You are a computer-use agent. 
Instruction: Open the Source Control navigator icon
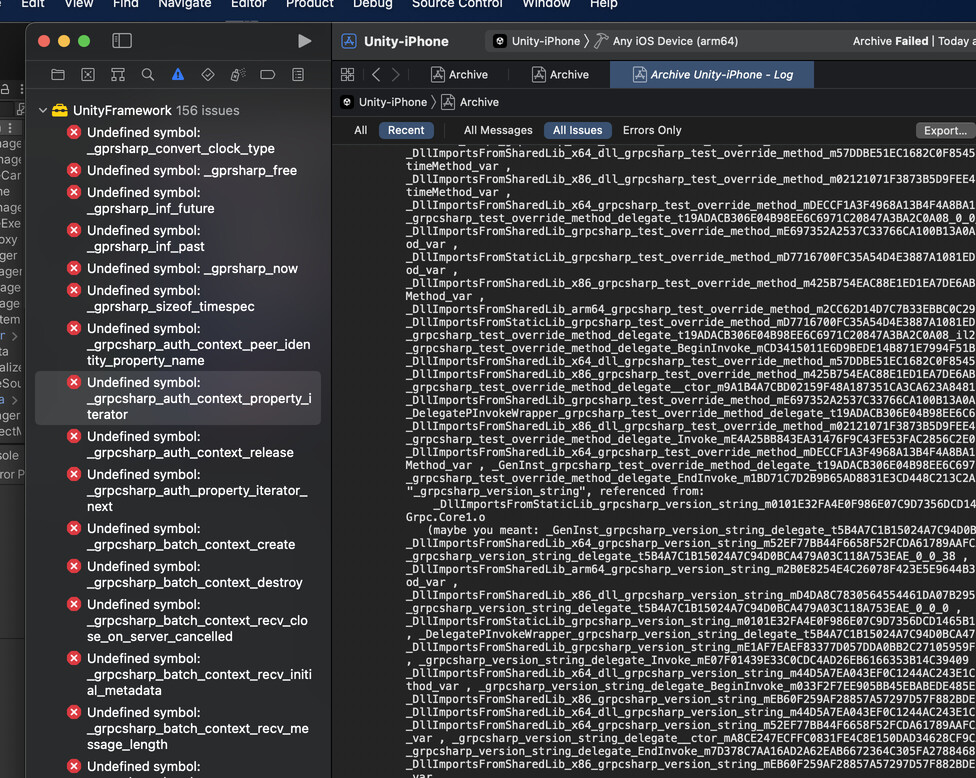click(x=88, y=75)
